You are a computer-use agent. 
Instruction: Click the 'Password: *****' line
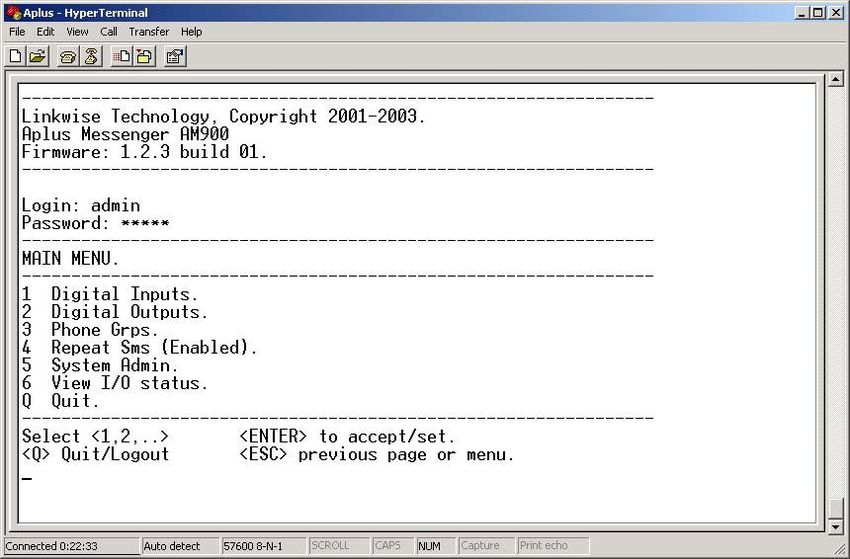click(x=95, y=223)
